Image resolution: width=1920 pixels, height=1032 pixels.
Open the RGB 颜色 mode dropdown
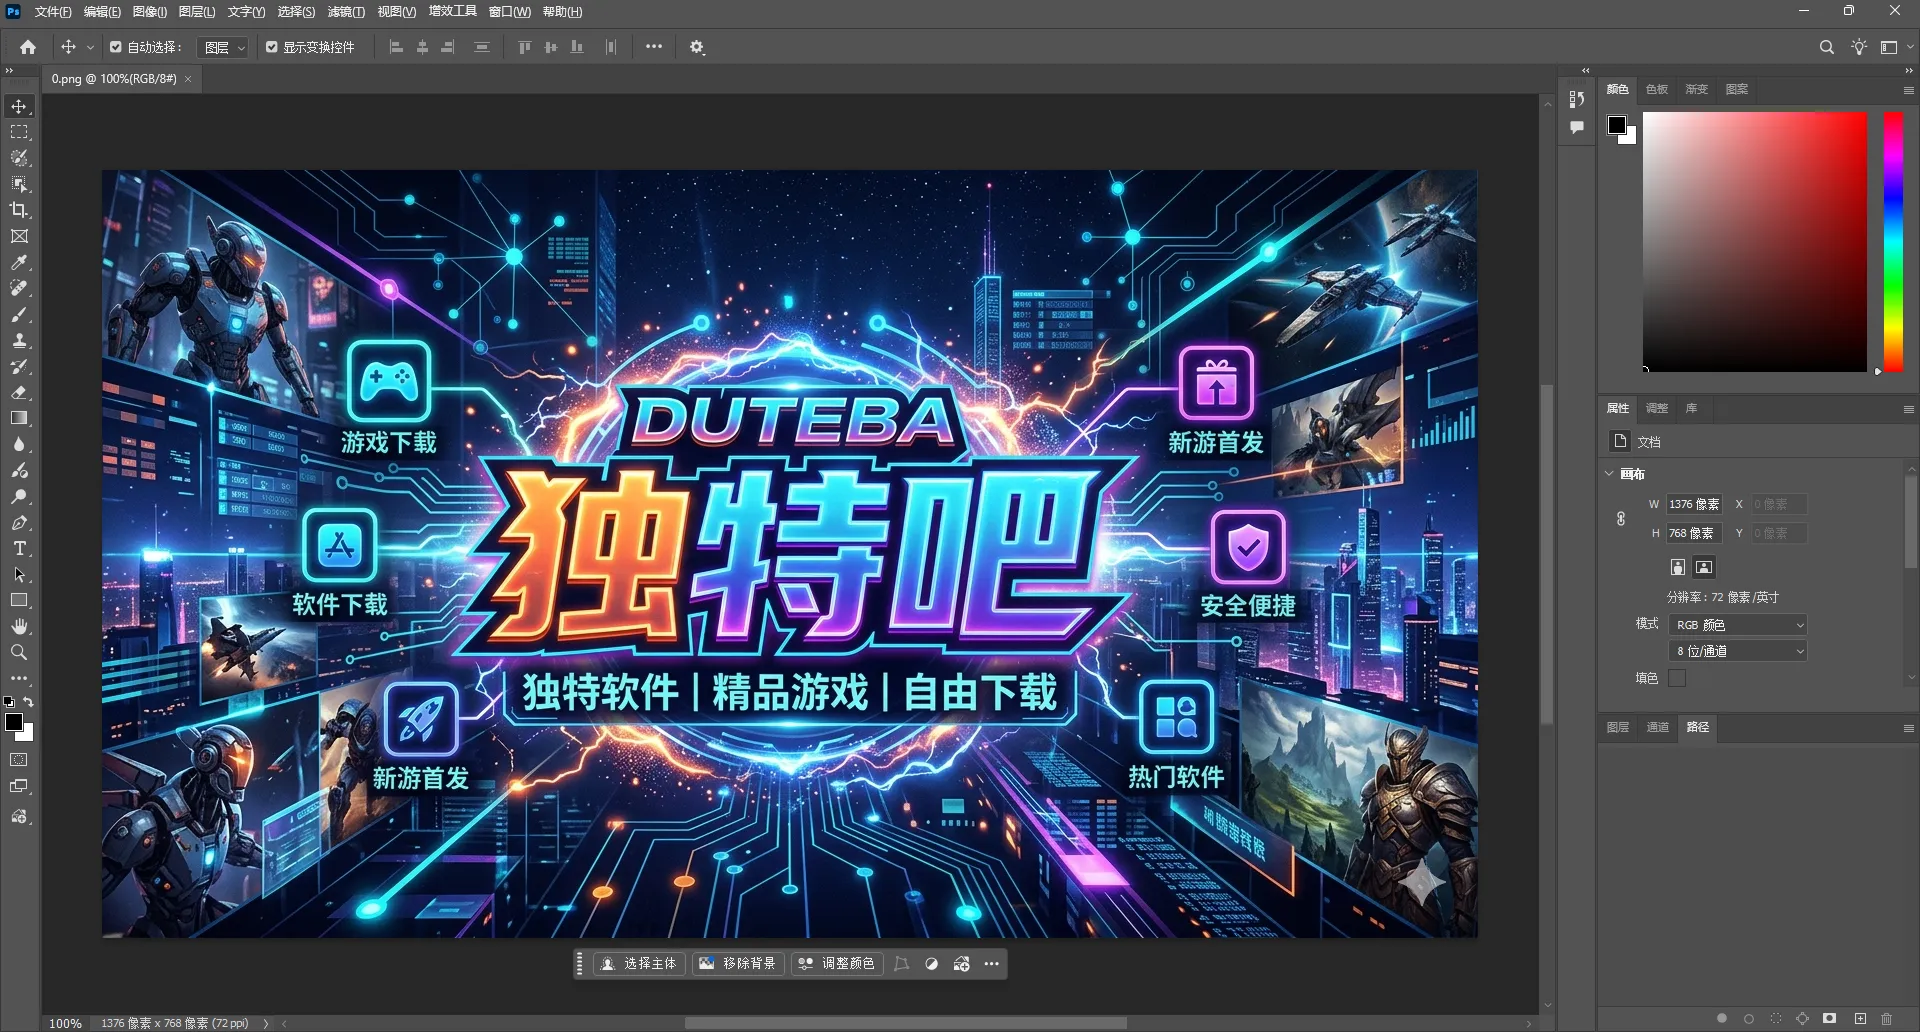point(1738,624)
